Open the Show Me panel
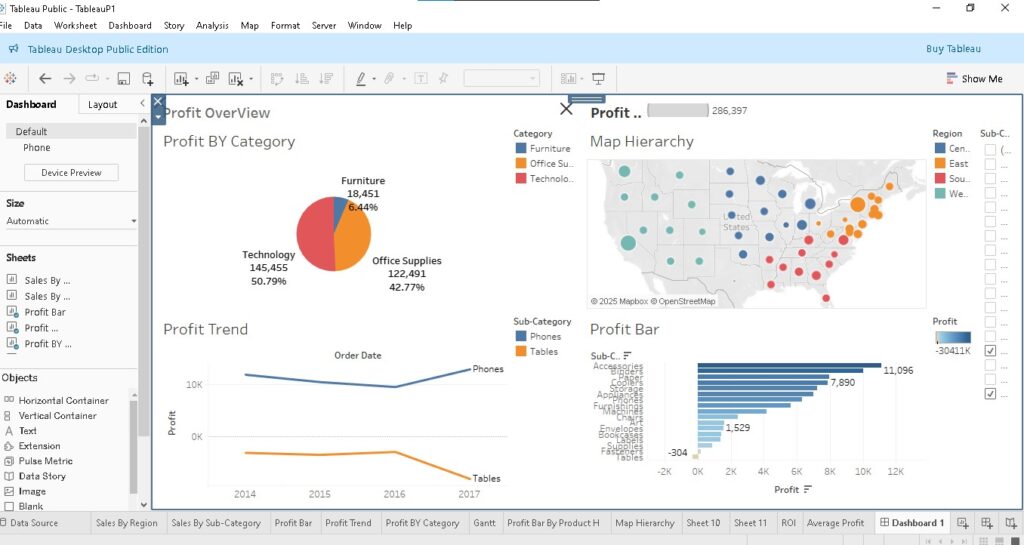Screen dimensions: 1024x545 (x=974, y=78)
